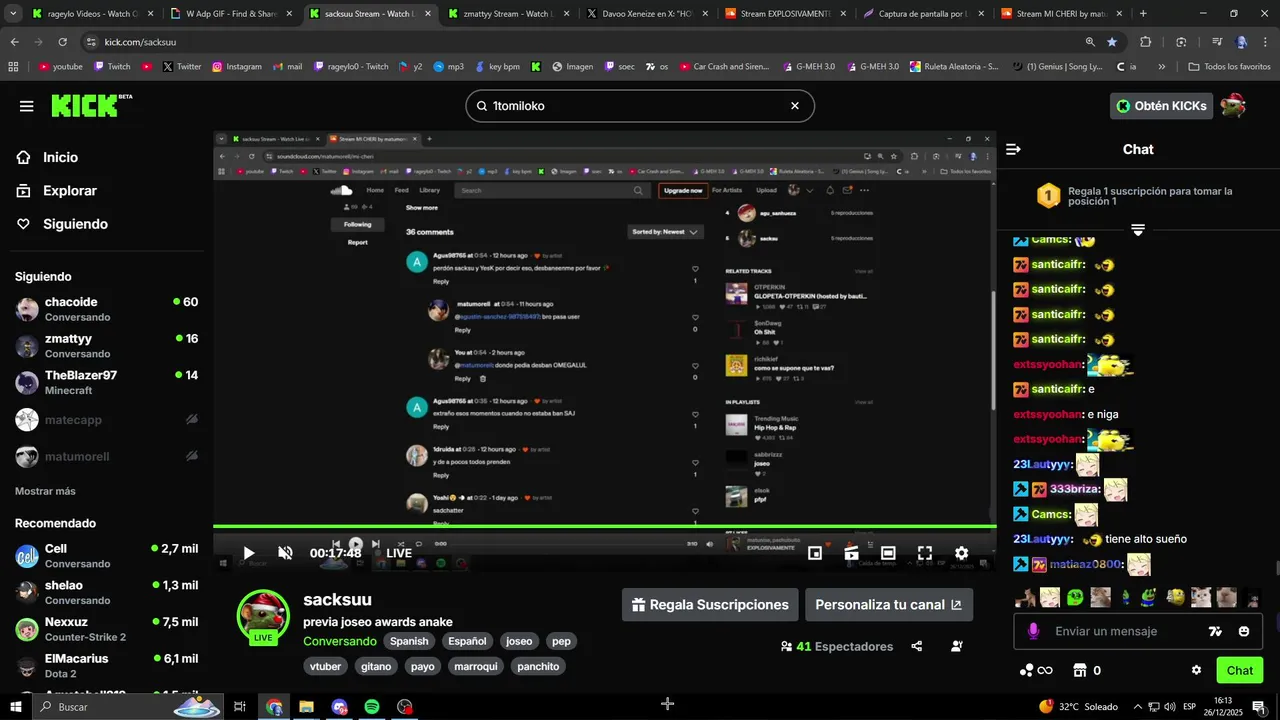
Task: Open chat settings gear
Action: (x=1196, y=670)
